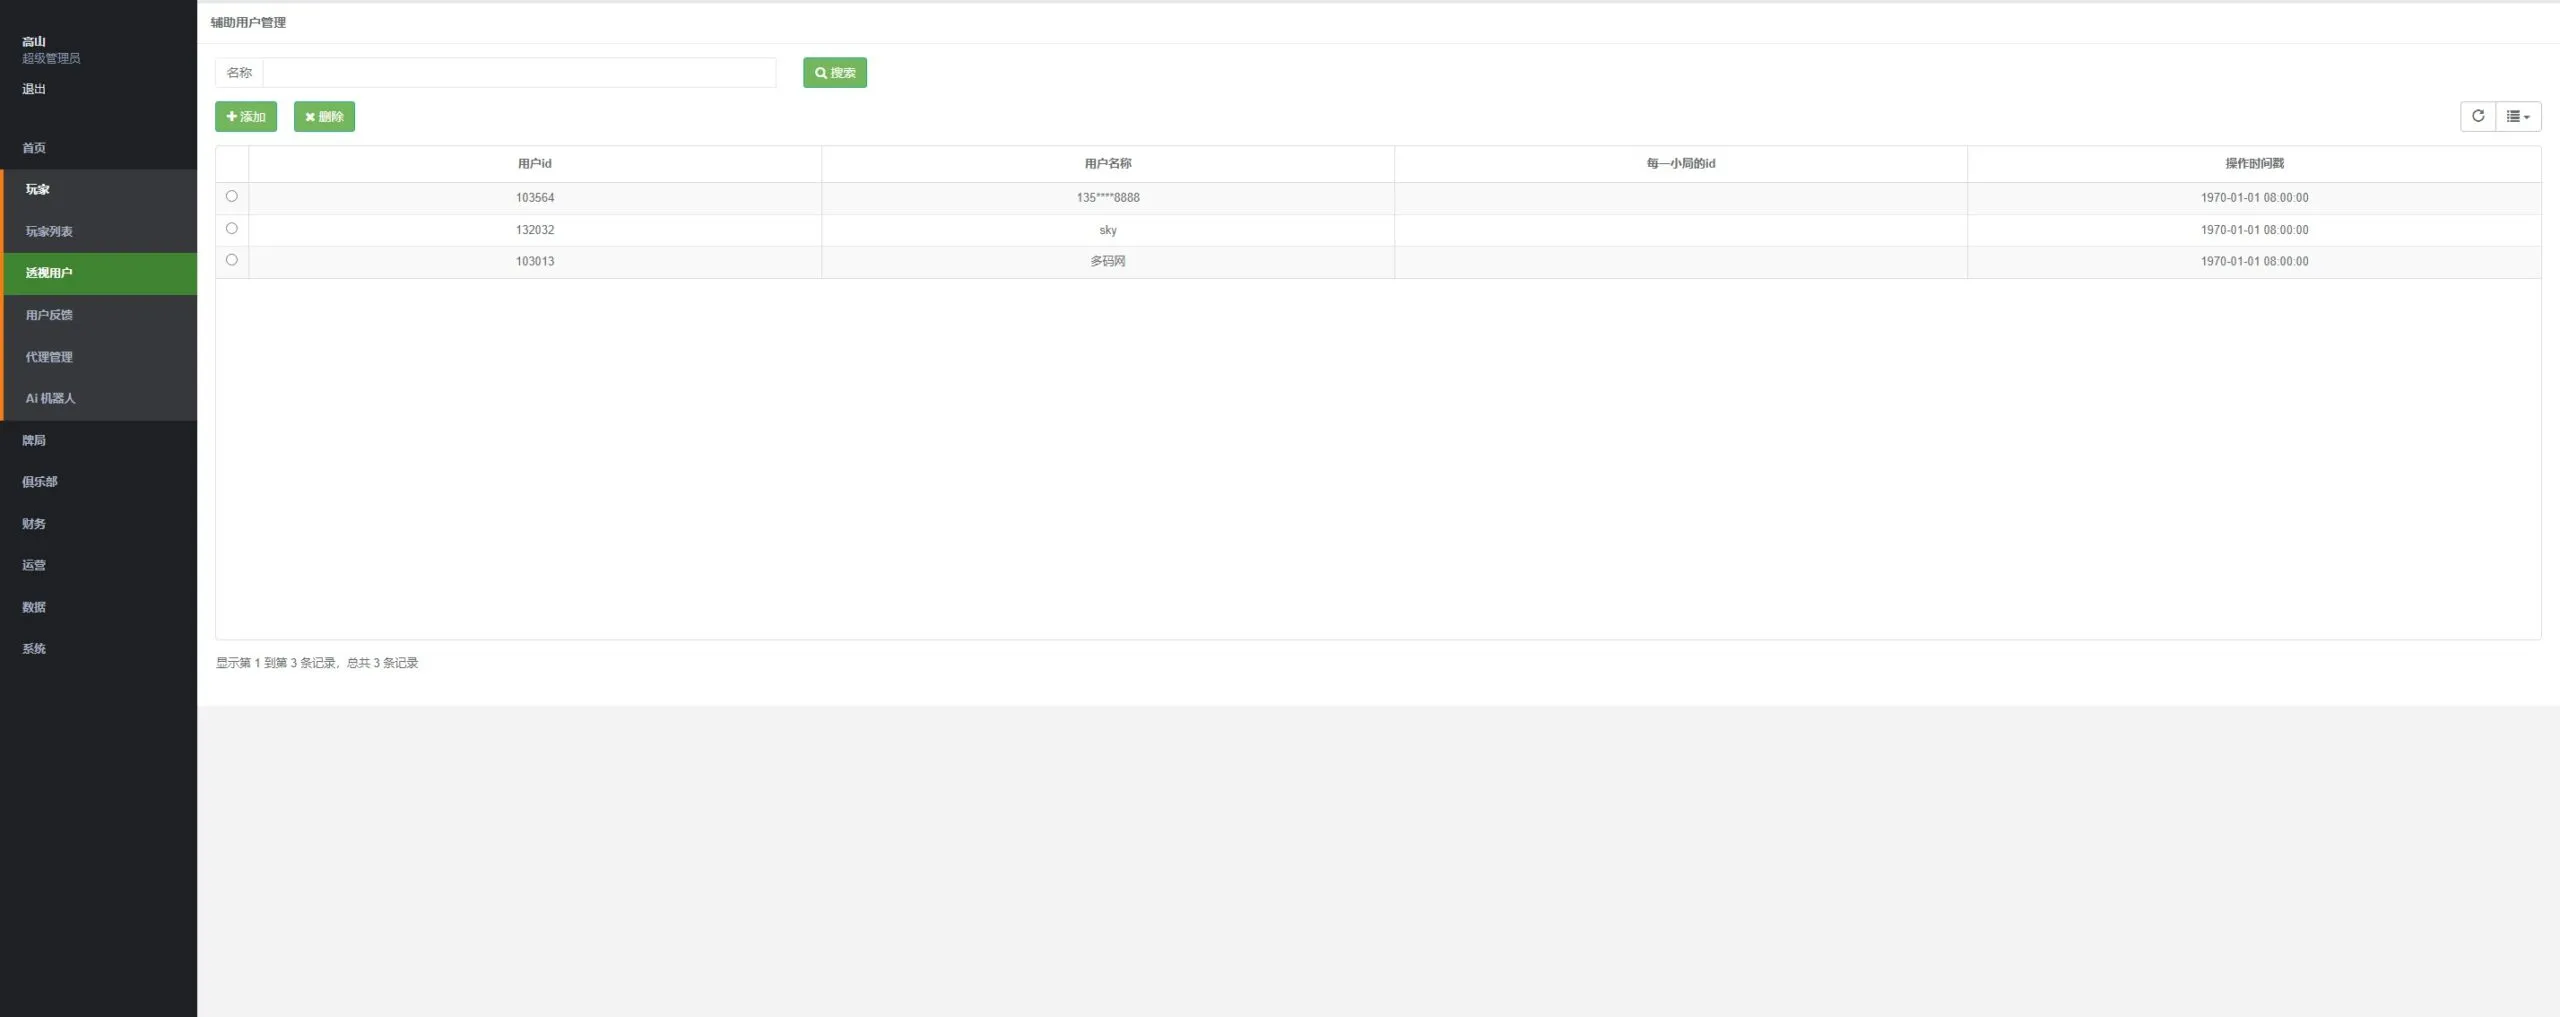Click the cell with id 103564

(x=535, y=198)
